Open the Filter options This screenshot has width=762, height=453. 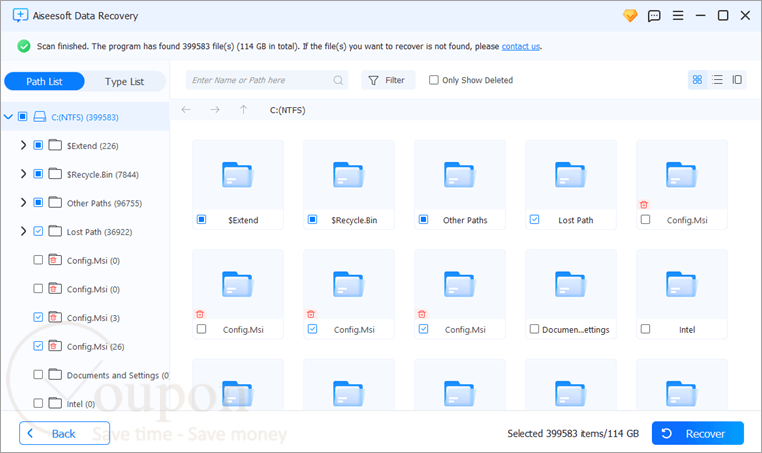click(x=388, y=80)
